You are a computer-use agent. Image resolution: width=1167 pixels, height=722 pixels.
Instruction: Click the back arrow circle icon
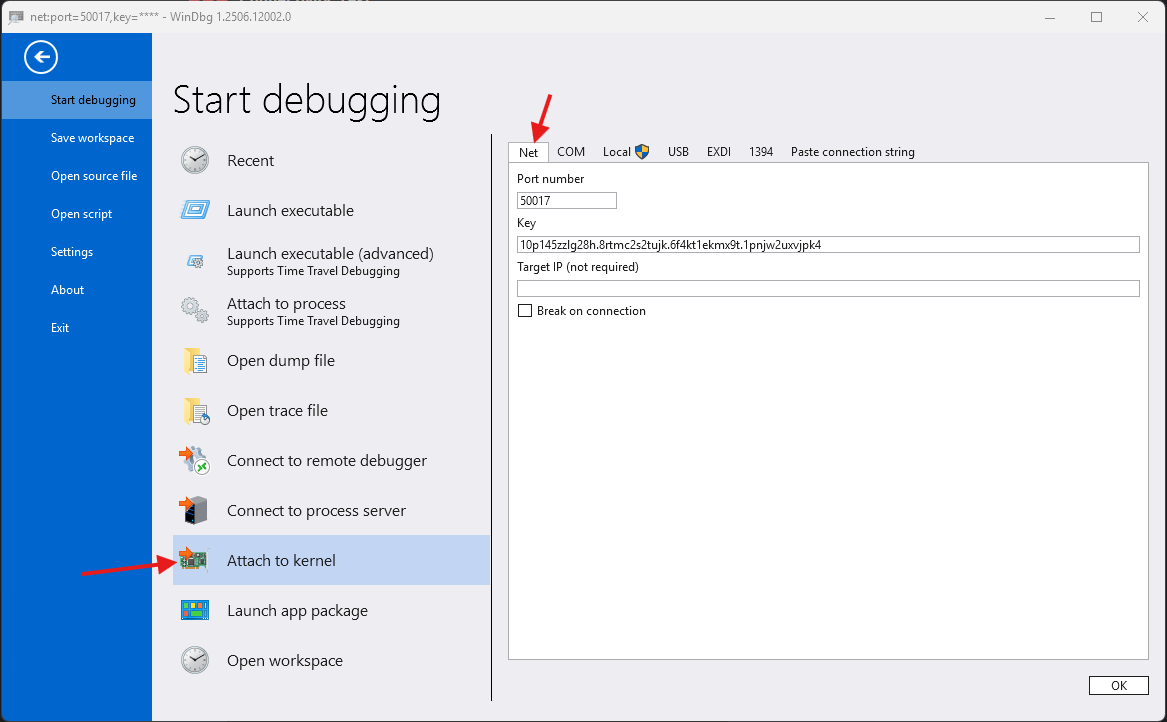click(41, 57)
